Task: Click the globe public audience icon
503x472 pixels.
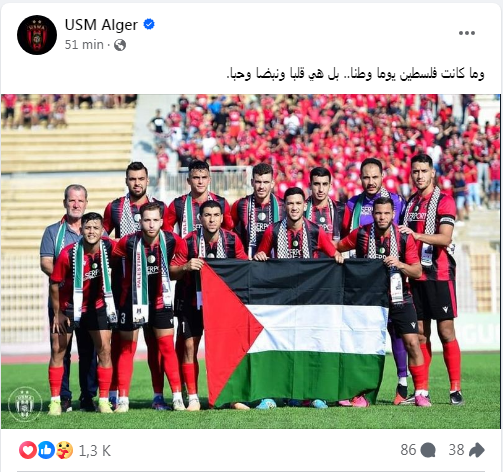Action: pyautogui.click(x=120, y=45)
